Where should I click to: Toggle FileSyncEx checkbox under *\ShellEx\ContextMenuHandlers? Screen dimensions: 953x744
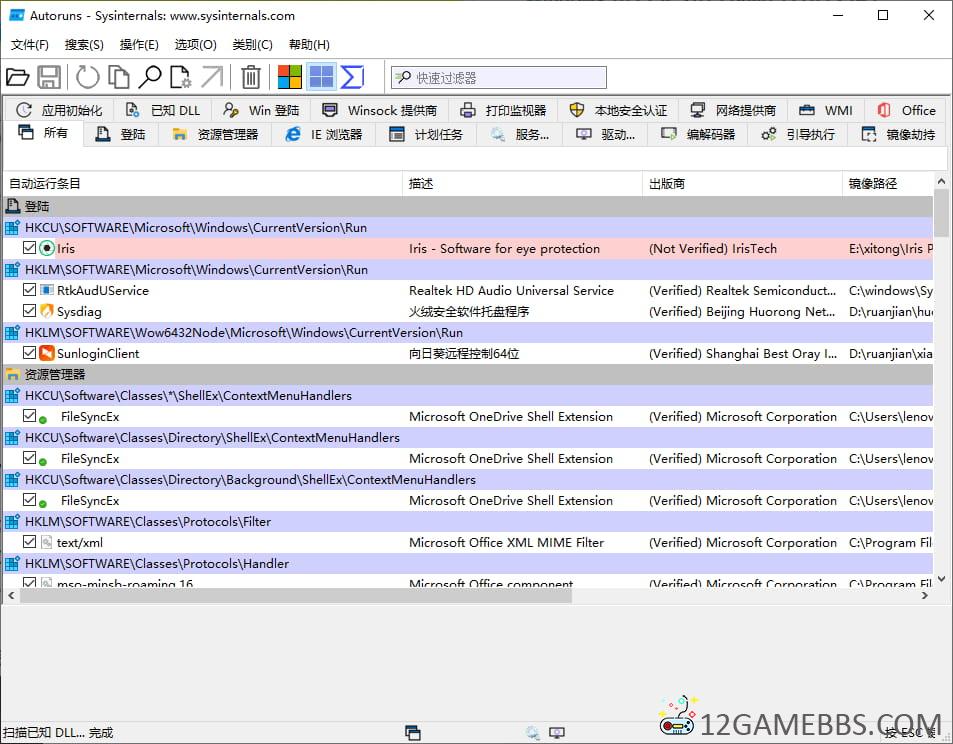(x=29, y=416)
